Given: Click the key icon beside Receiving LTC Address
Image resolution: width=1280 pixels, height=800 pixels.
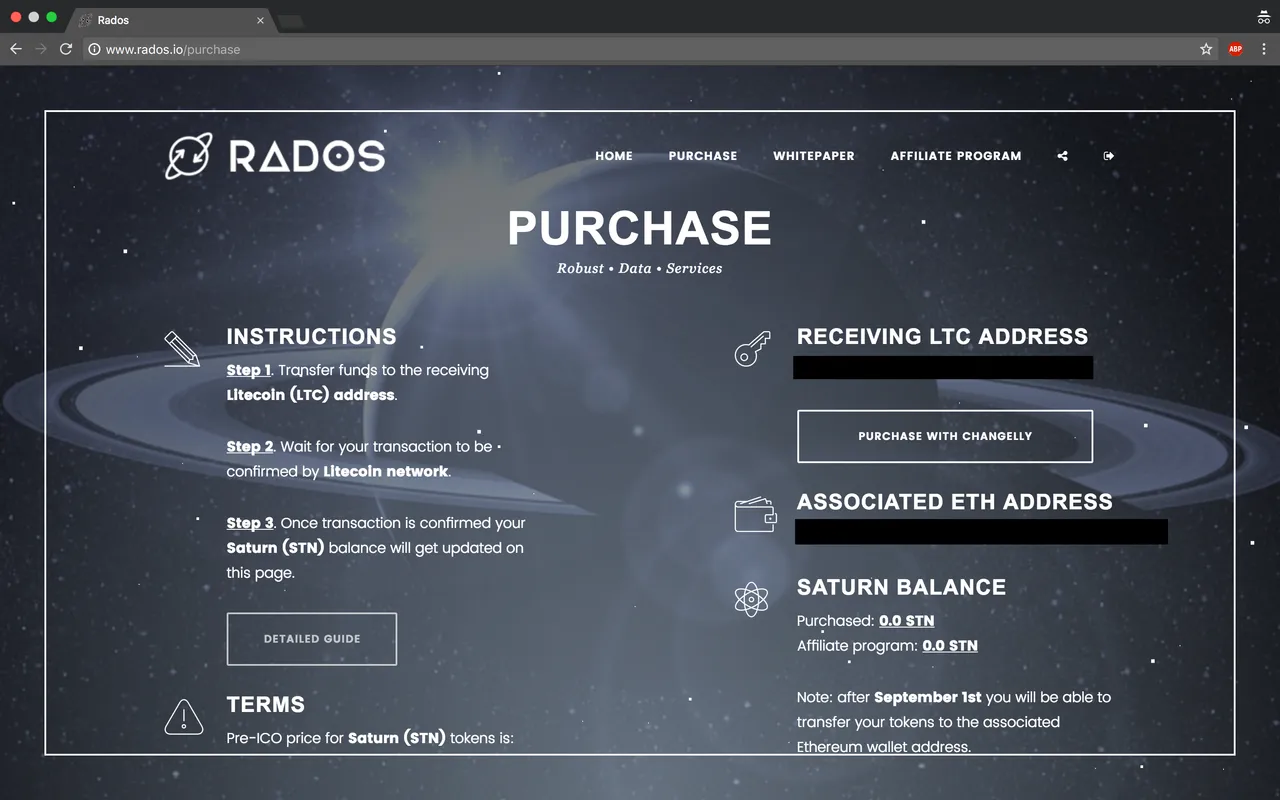Looking at the screenshot, I should point(752,350).
